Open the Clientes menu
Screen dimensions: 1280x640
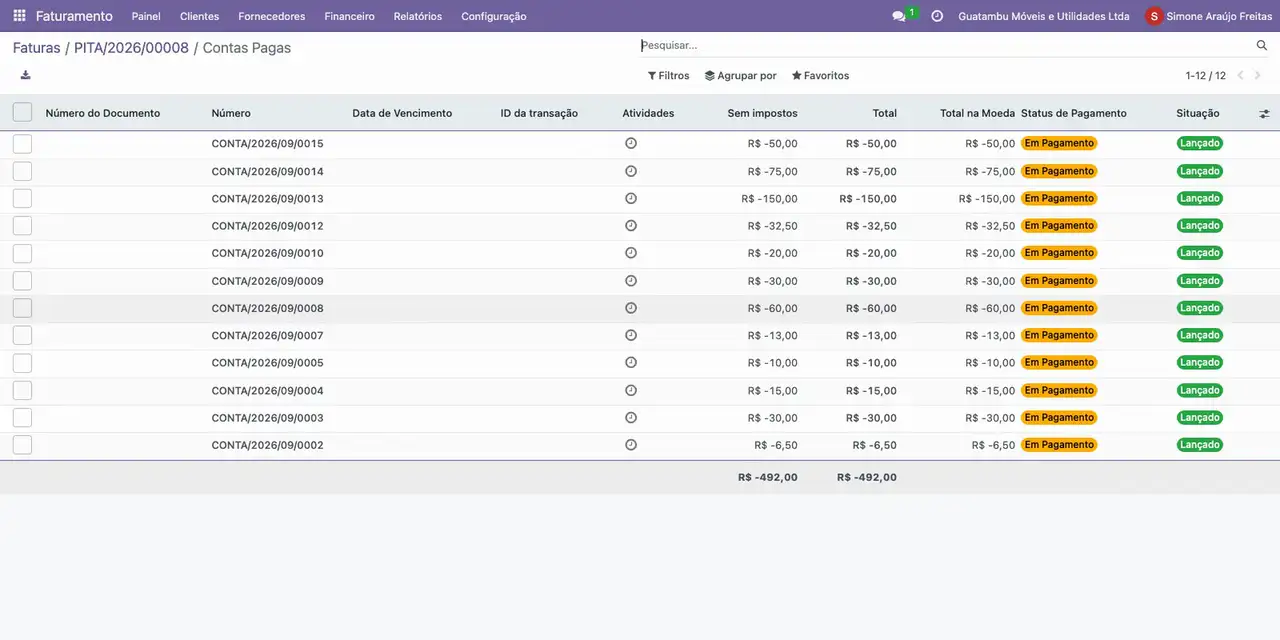coord(199,16)
